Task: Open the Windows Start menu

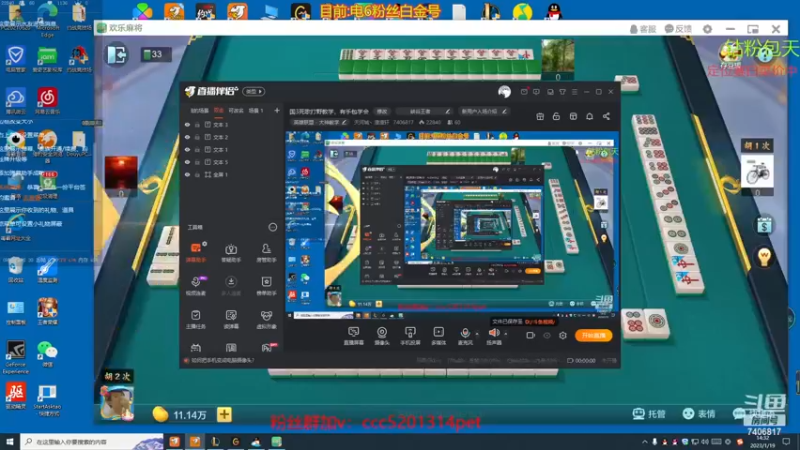Action: pyautogui.click(x=10, y=441)
